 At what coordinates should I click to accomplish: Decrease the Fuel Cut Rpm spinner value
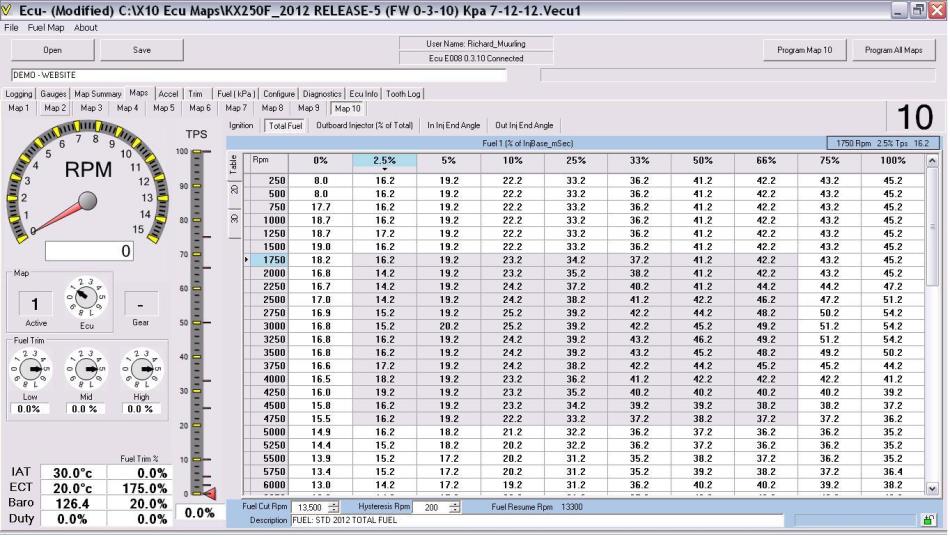tap(333, 510)
